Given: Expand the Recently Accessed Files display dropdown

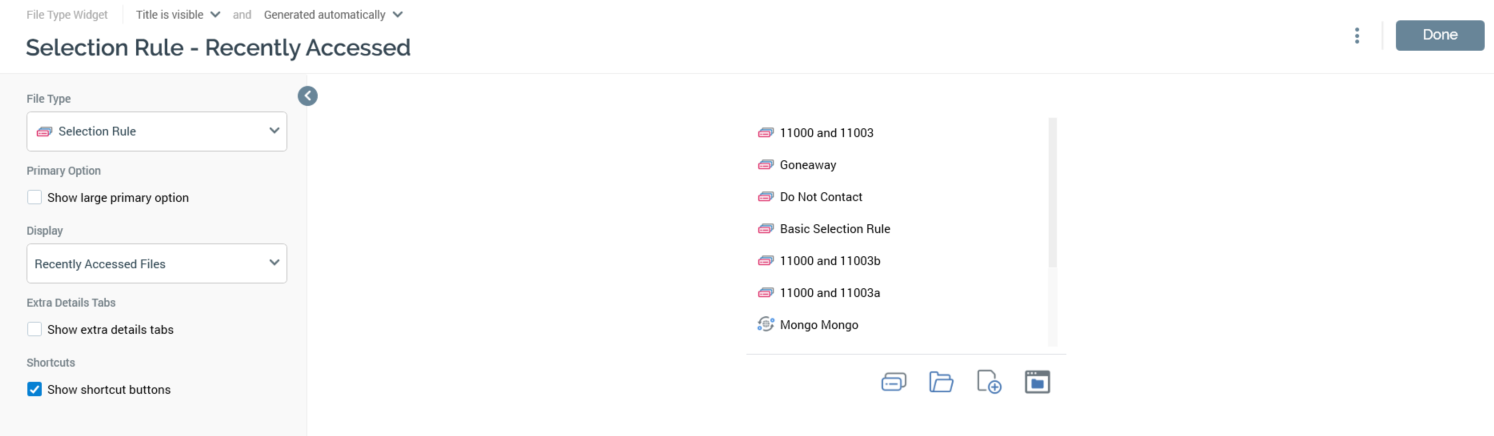Looking at the screenshot, I should (x=157, y=264).
